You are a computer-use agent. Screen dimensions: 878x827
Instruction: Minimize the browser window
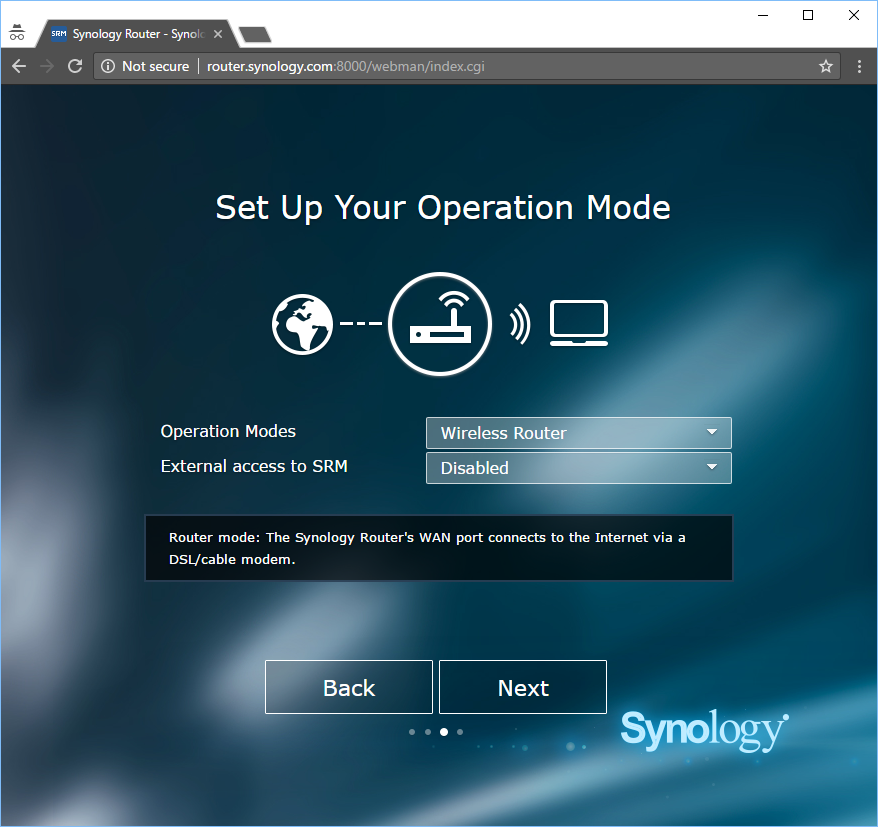point(763,15)
